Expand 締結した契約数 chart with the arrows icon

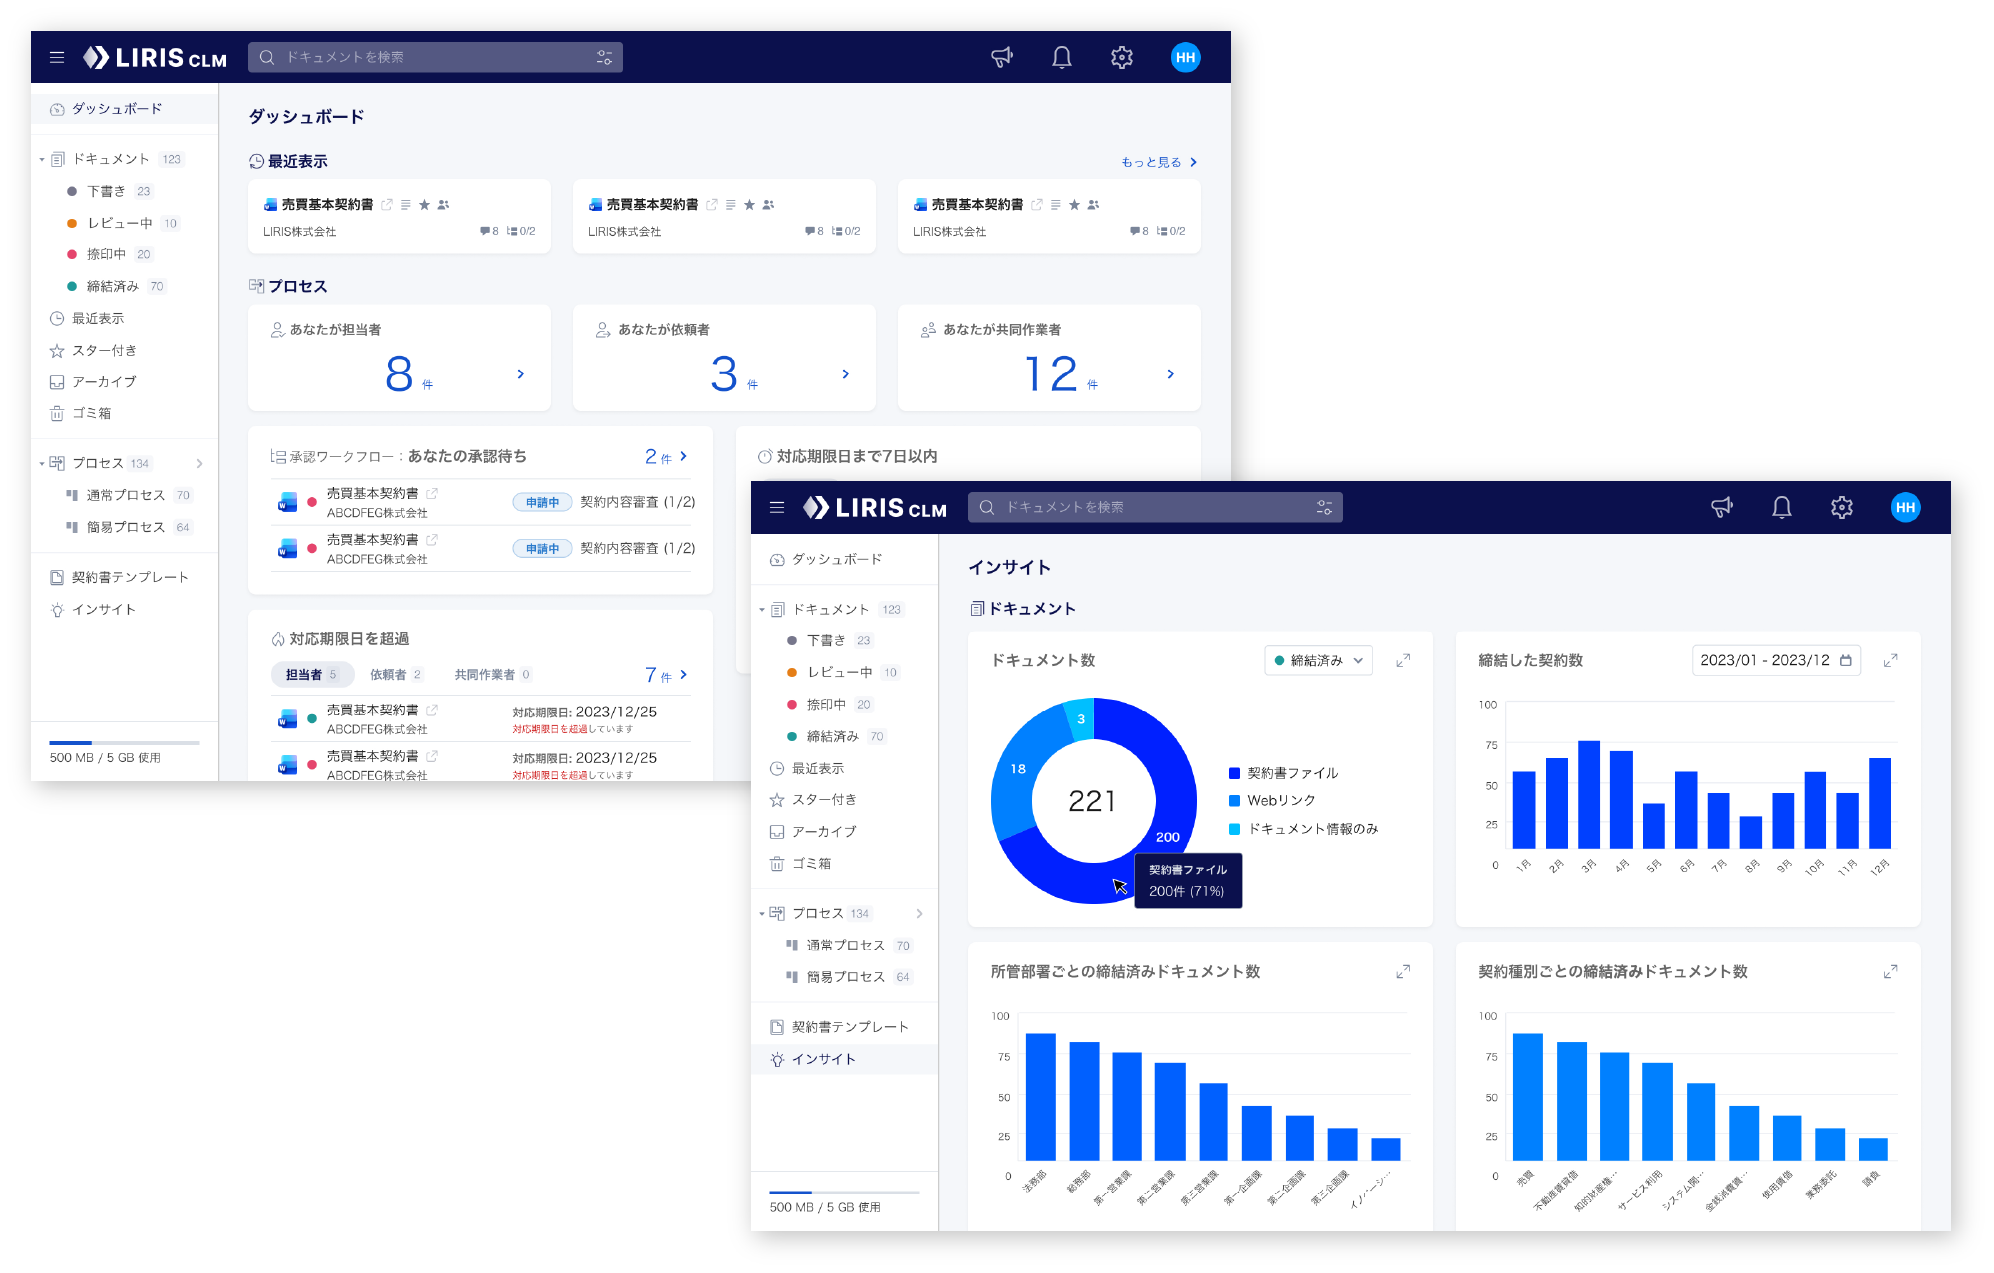point(1890,660)
